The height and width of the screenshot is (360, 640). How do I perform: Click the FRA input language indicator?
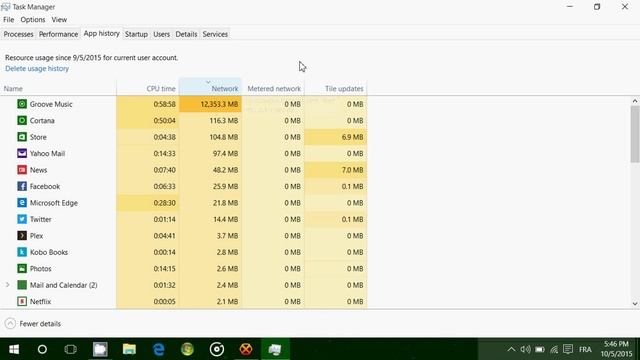point(585,349)
